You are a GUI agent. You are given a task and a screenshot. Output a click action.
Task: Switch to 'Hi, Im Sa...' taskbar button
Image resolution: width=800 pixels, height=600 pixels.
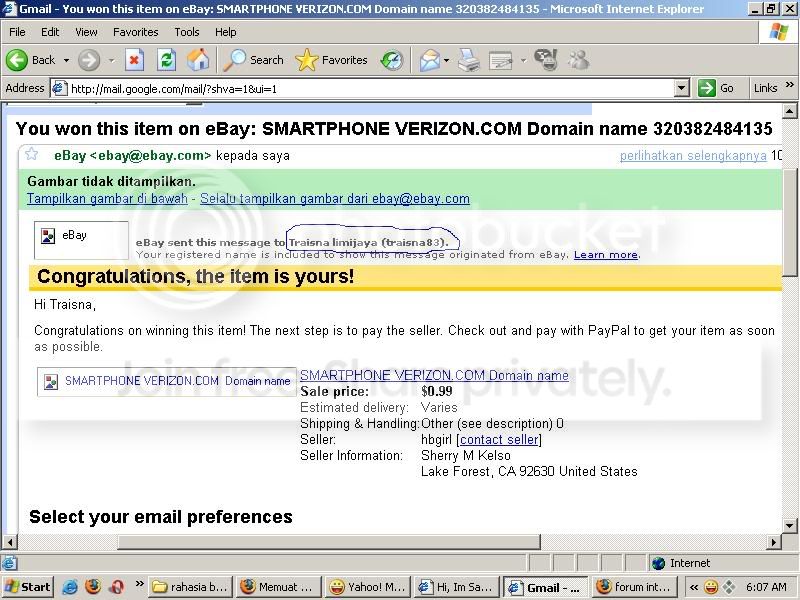coord(456,587)
